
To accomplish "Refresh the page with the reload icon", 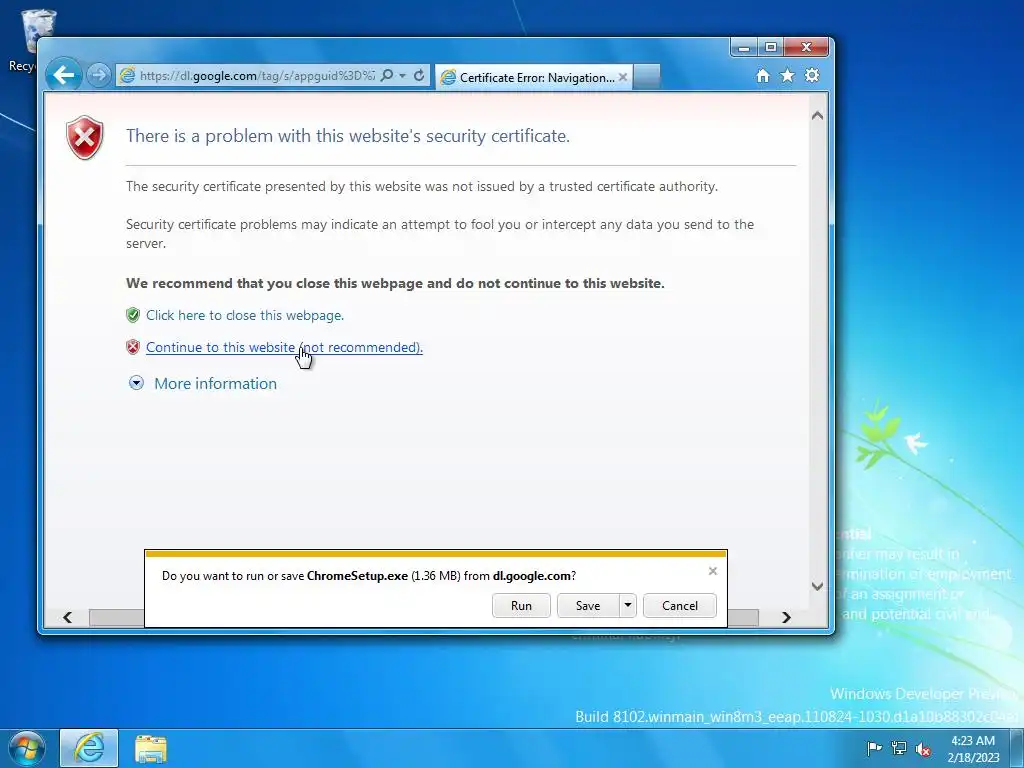I will point(419,76).
